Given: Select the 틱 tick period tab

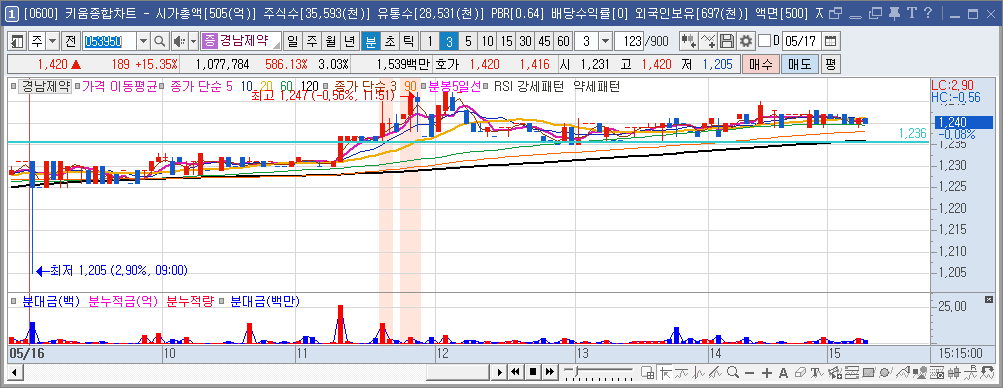Looking at the screenshot, I should point(408,42).
